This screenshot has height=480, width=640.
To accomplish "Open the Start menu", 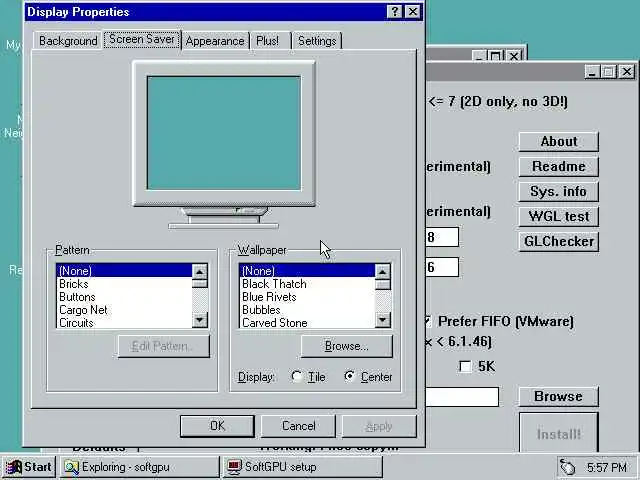I will (29, 467).
